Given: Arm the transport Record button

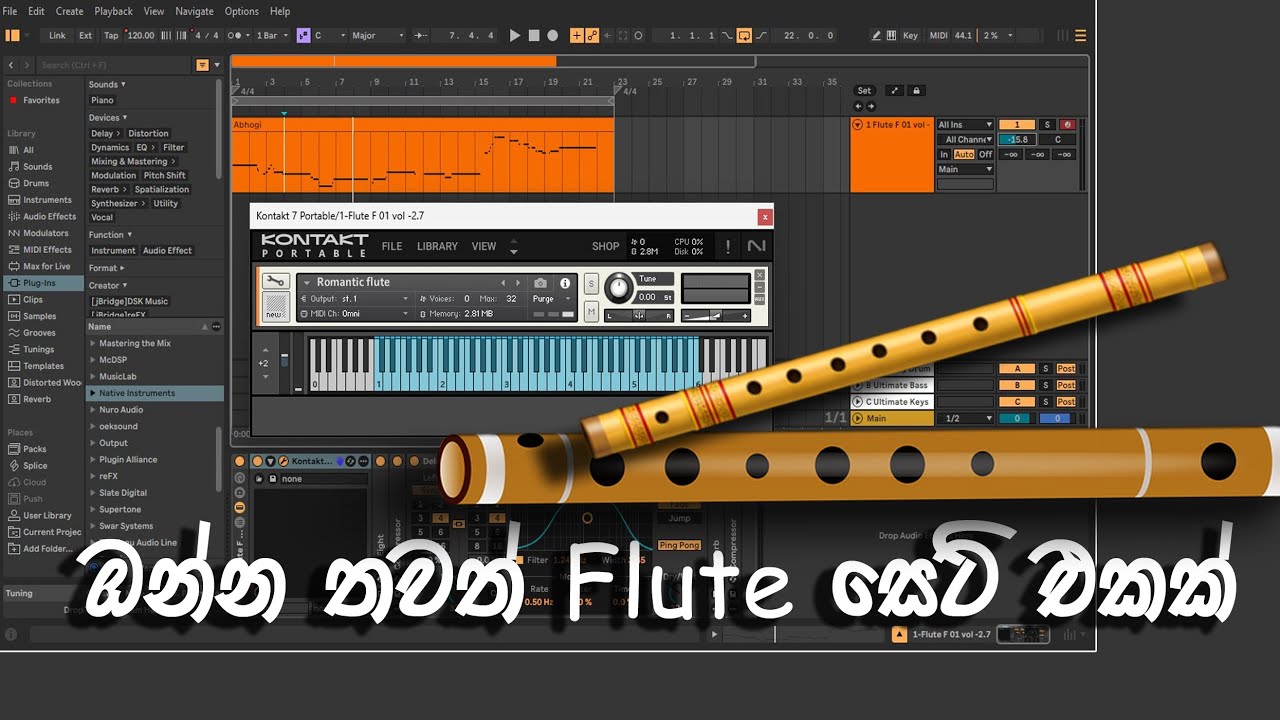Looking at the screenshot, I should [552, 35].
